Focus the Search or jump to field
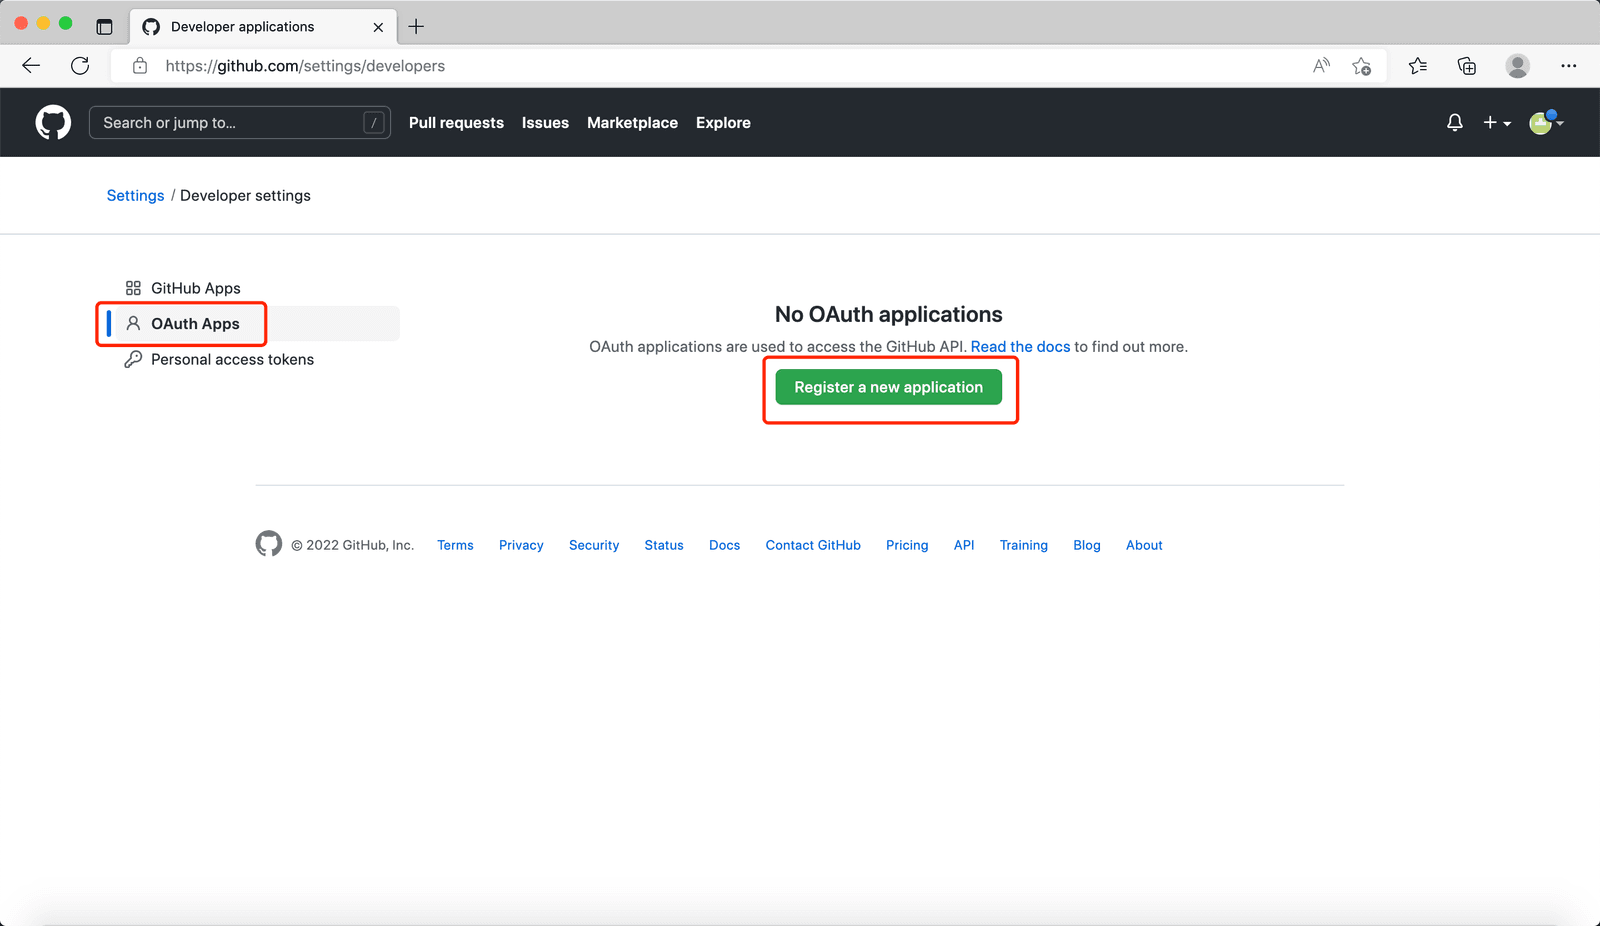1600x926 pixels. [x=240, y=122]
